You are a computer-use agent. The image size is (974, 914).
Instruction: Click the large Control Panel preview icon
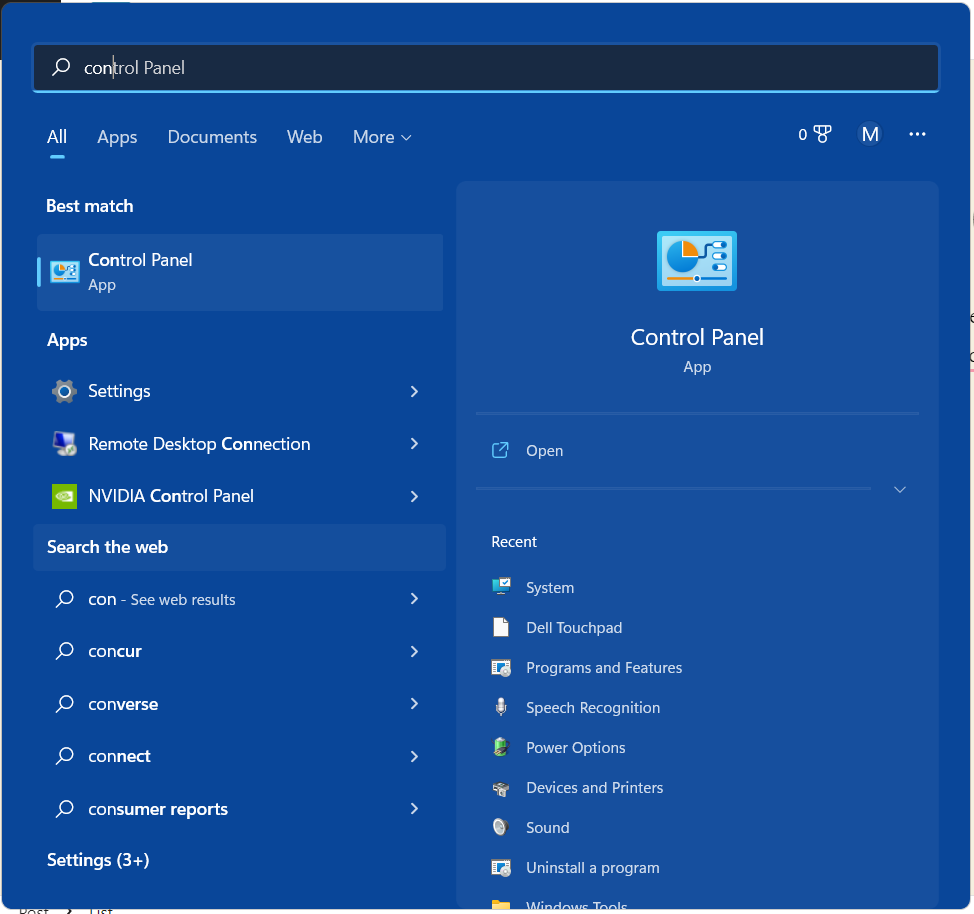[696, 261]
